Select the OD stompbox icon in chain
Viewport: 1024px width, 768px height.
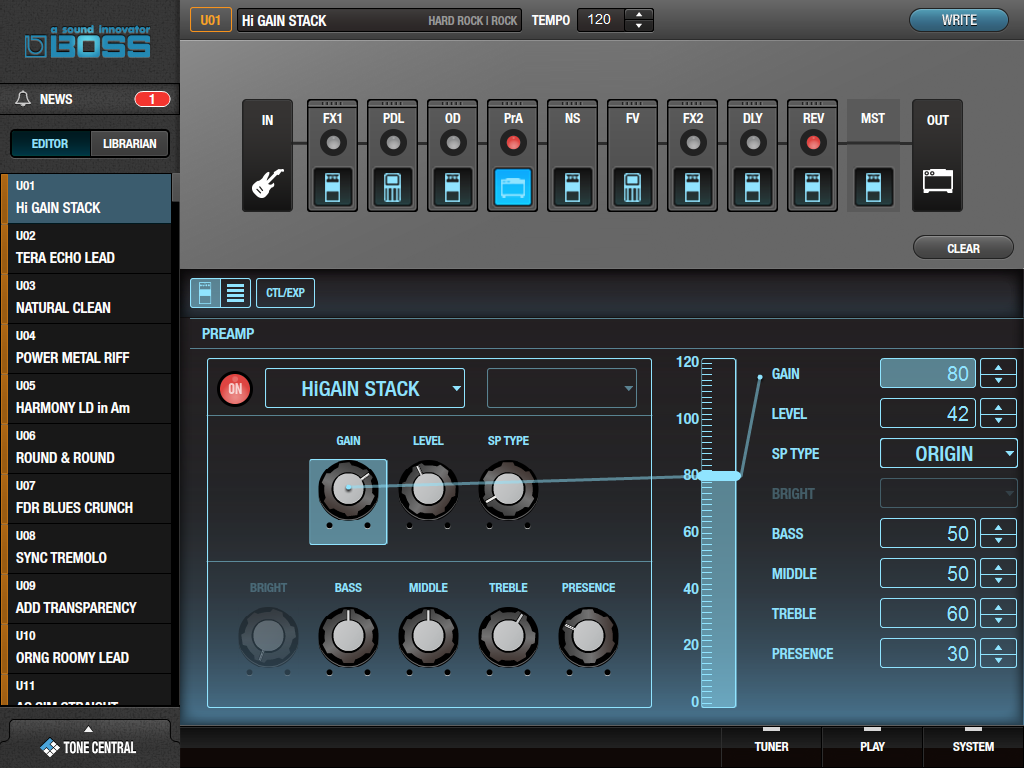tap(453, 187)
